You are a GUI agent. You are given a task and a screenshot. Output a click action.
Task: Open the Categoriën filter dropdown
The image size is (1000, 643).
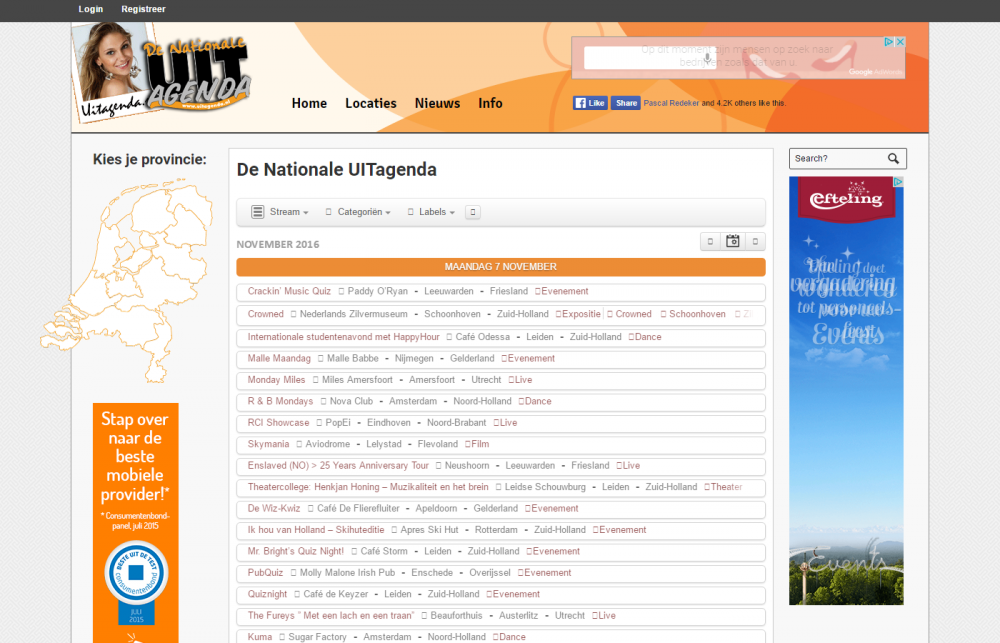[358, 212]
